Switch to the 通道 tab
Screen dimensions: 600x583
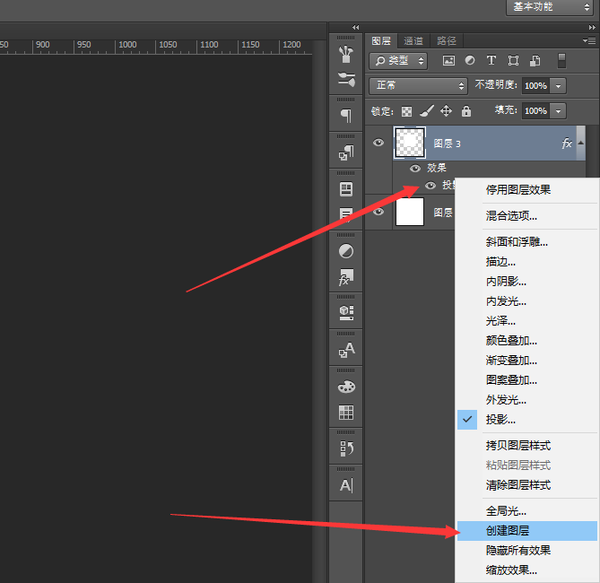point(413,41)
